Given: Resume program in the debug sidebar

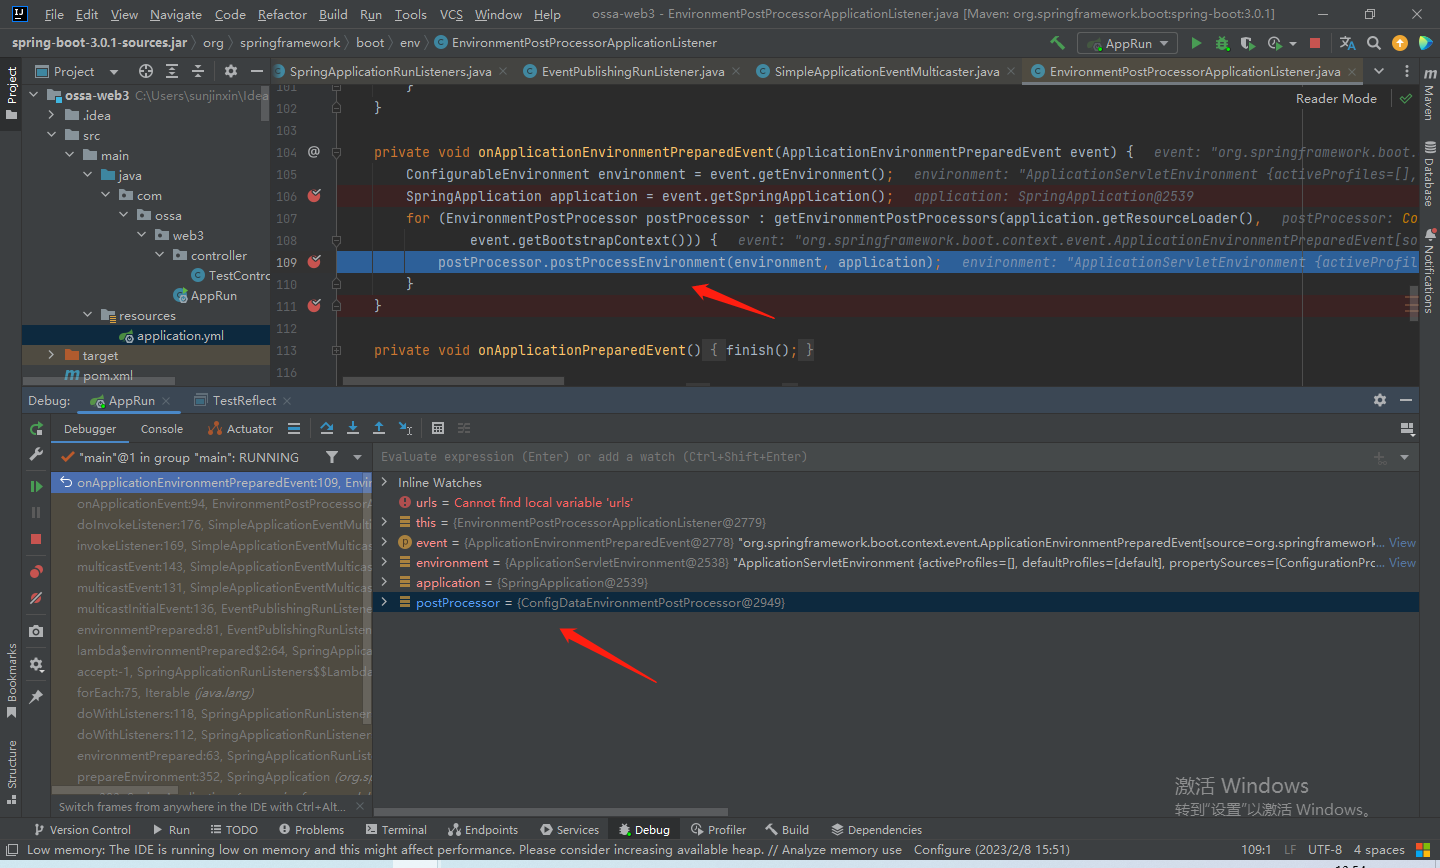Looking at the screenshot, I should 36,486.
